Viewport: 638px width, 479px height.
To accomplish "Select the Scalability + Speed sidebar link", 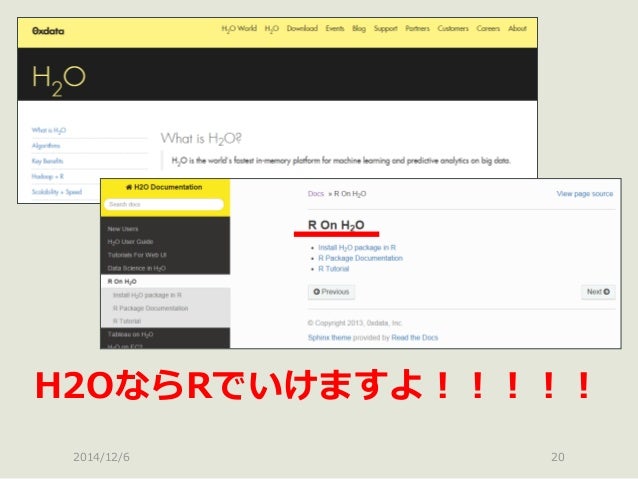I will [x=57, y=192].
